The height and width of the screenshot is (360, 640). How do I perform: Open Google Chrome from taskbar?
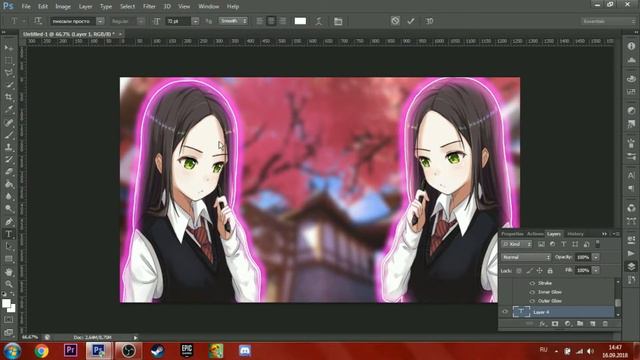41,351
